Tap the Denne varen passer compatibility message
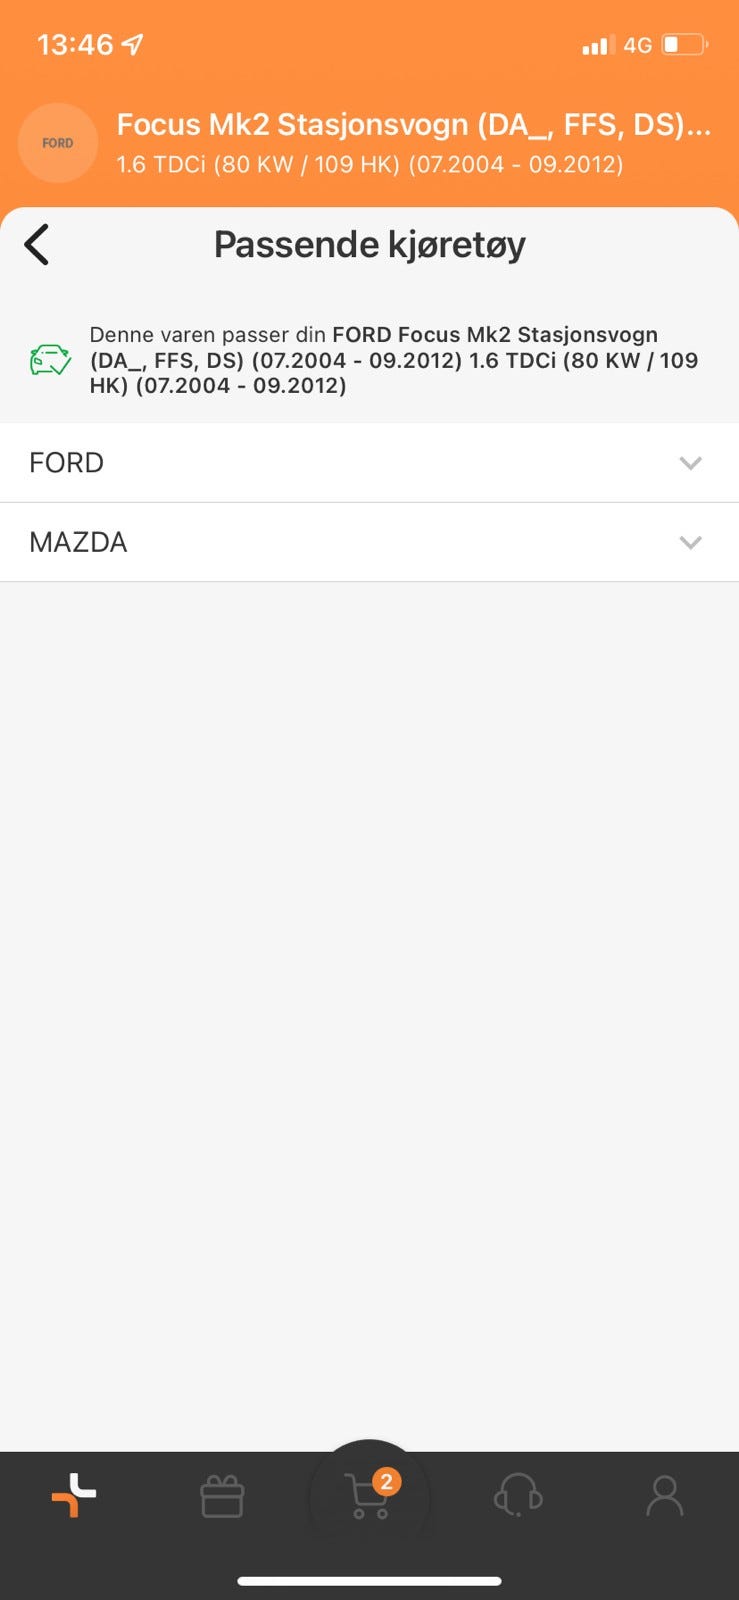 pyautogui.click(x=394, y=360)
